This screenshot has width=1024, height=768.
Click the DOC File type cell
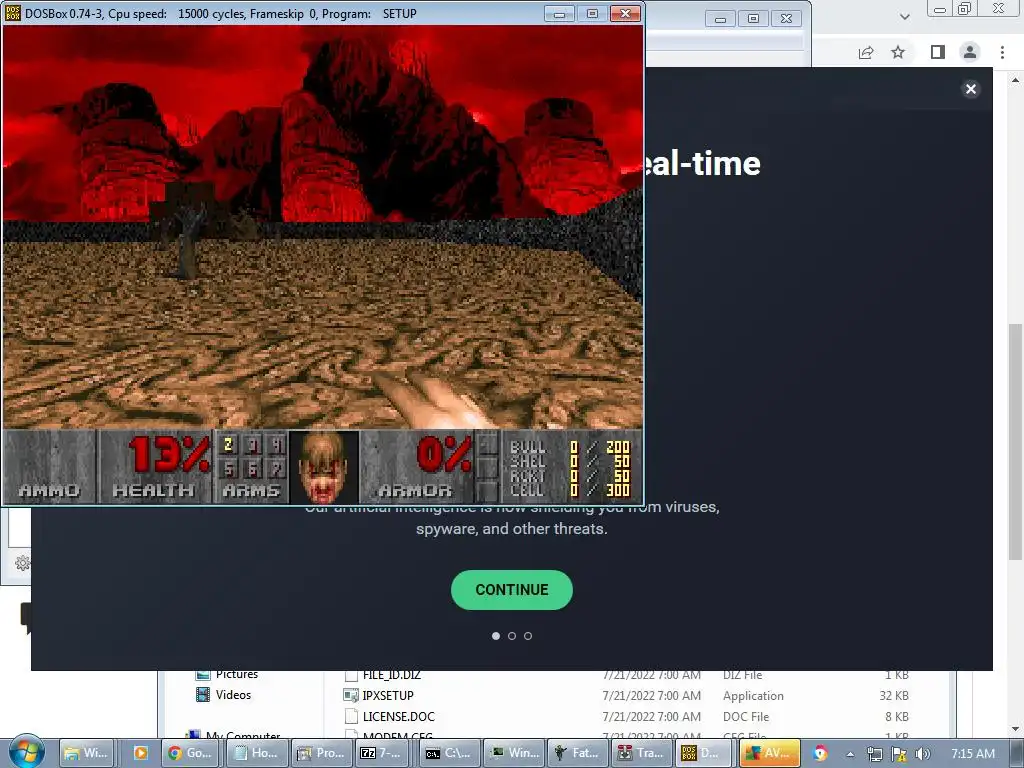click(x=746, y=716)
